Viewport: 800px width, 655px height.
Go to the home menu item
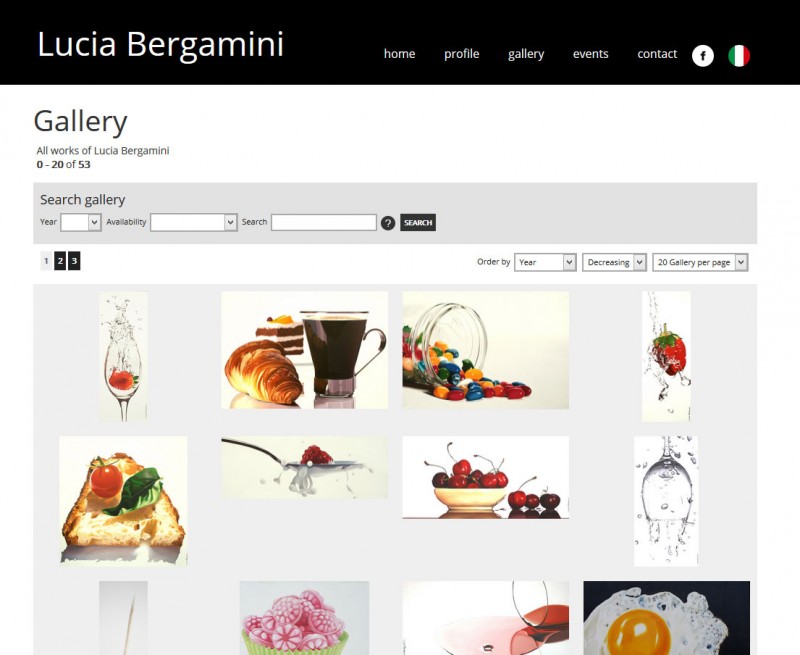399,54
